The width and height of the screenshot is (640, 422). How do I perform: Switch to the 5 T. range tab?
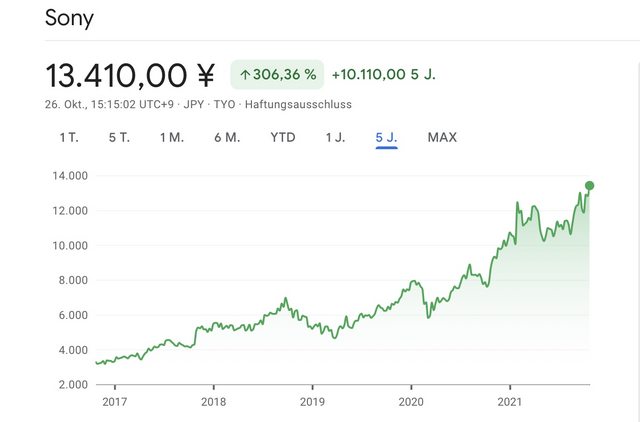pyautogui.click(x=119, y=138)
